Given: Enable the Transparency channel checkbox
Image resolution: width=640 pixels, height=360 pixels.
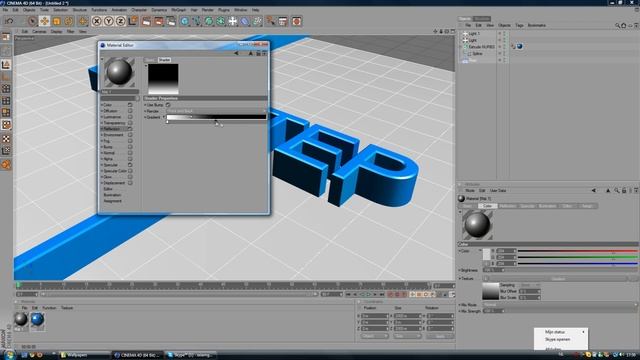Looking at the screenshot, I should pos(130,123).
